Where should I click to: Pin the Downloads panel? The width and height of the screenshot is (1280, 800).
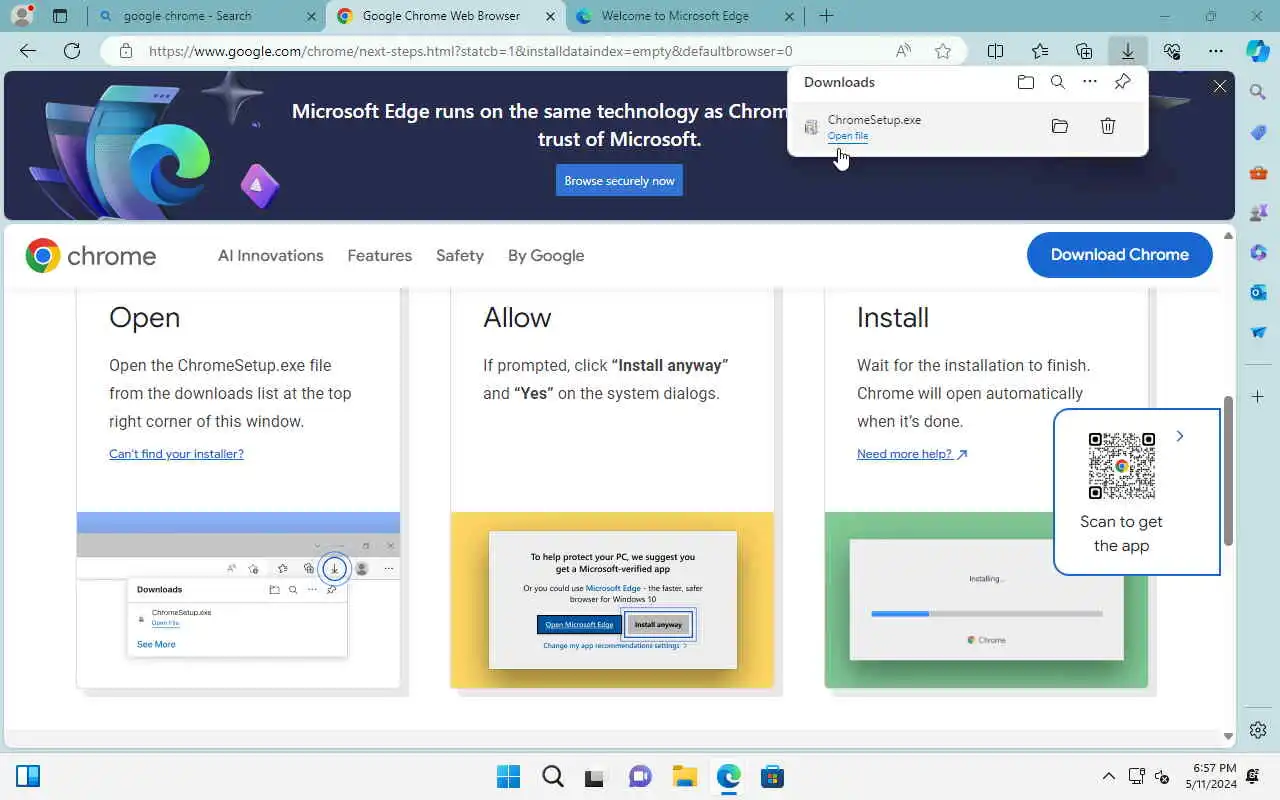coord(1123,82)
